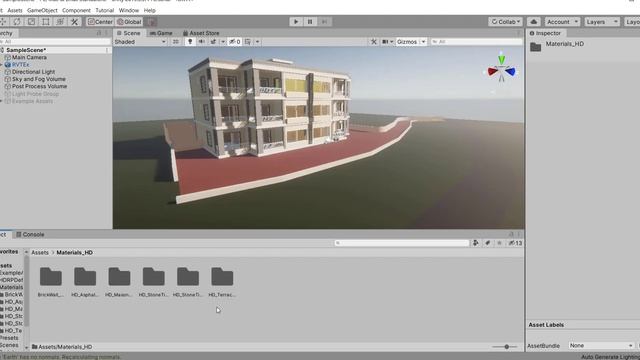Select Directional Light in the Hierarchy
Viewport: 640px width, 360px height.
[33, 72]
